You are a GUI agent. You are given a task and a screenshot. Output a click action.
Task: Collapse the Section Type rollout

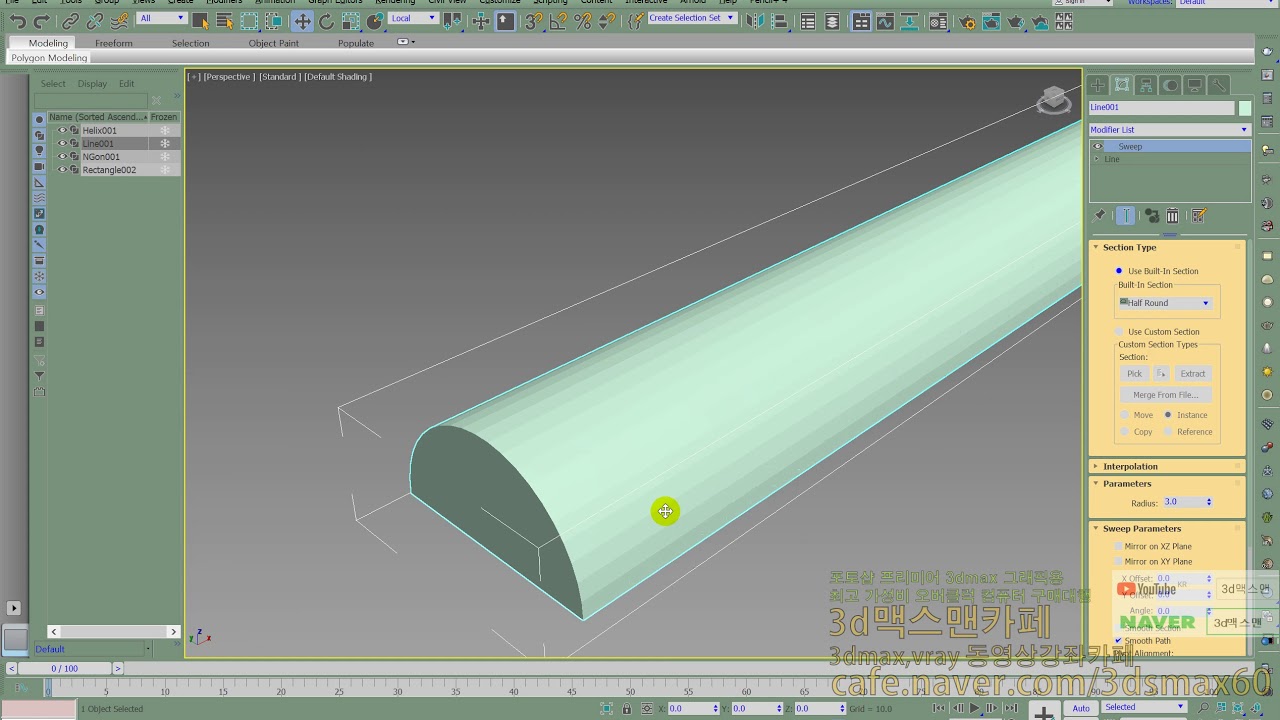[x=1129, y=247]
